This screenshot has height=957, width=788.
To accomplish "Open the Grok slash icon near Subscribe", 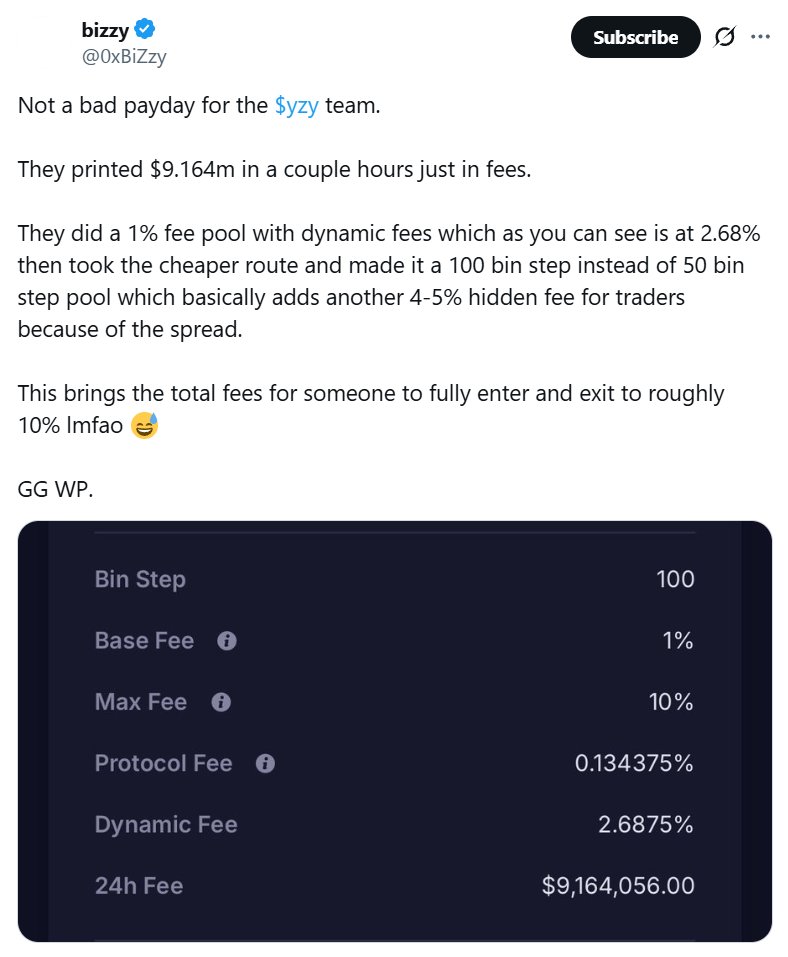I will point(725,37).
